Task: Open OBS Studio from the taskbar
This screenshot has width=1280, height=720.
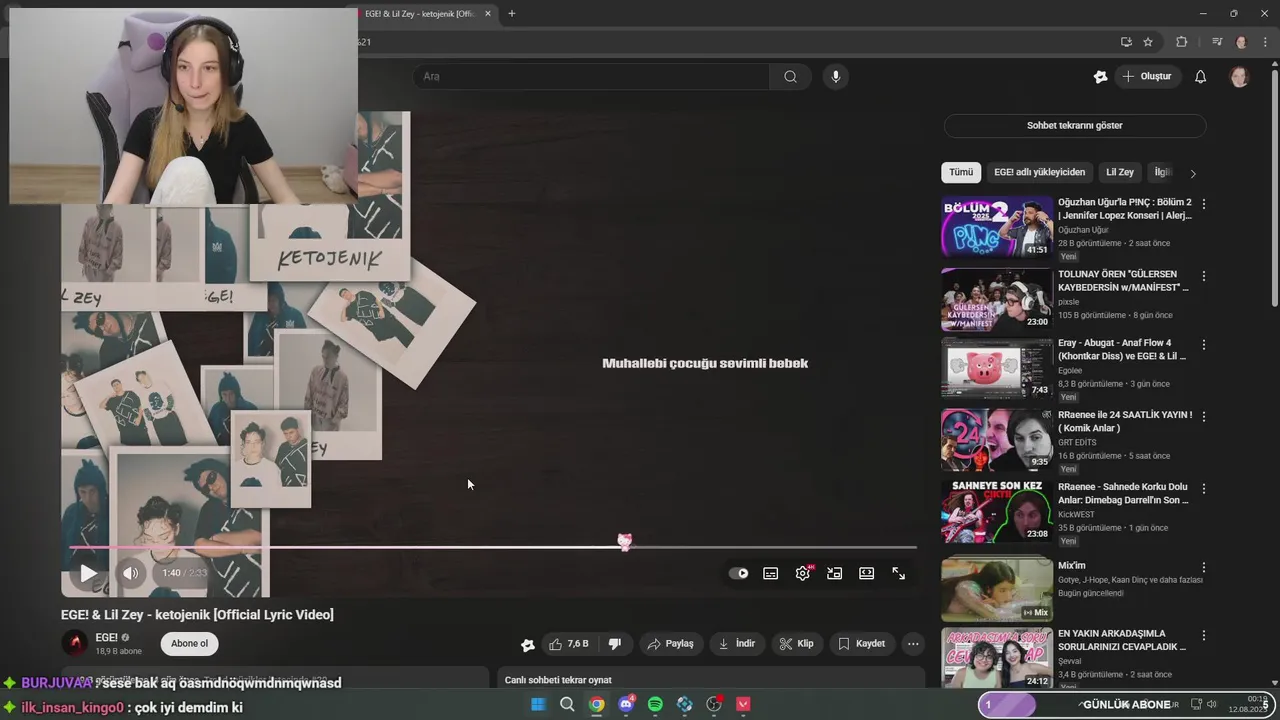Action: (x=714, y=704)
